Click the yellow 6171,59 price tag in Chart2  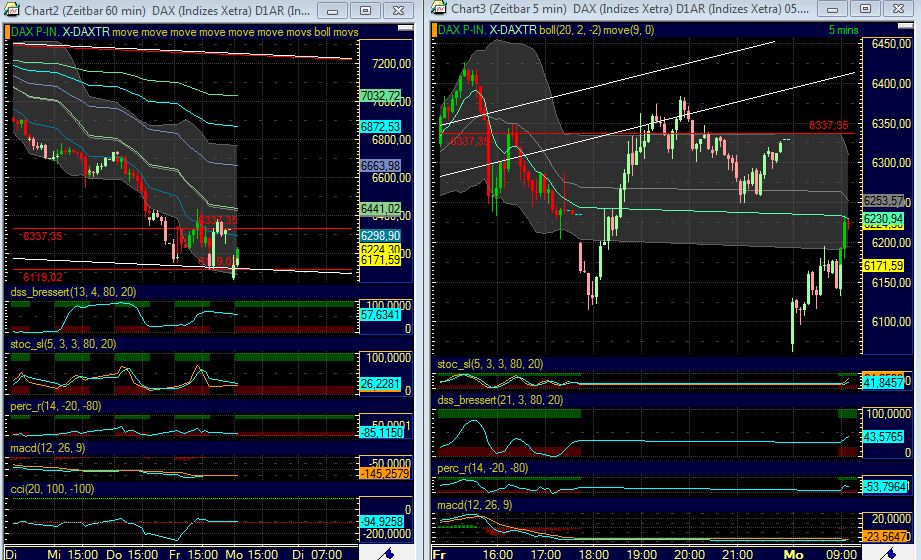(380, 260)
